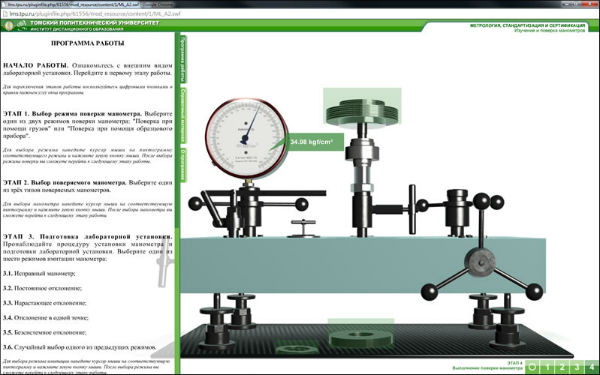Pick up the small weight disk on the mat
Screen dimensions: 600x375
pos(297,348)
